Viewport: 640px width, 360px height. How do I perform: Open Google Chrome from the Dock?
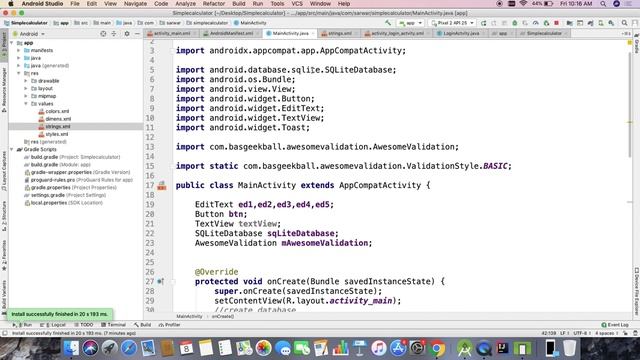(x=437, y=348)
